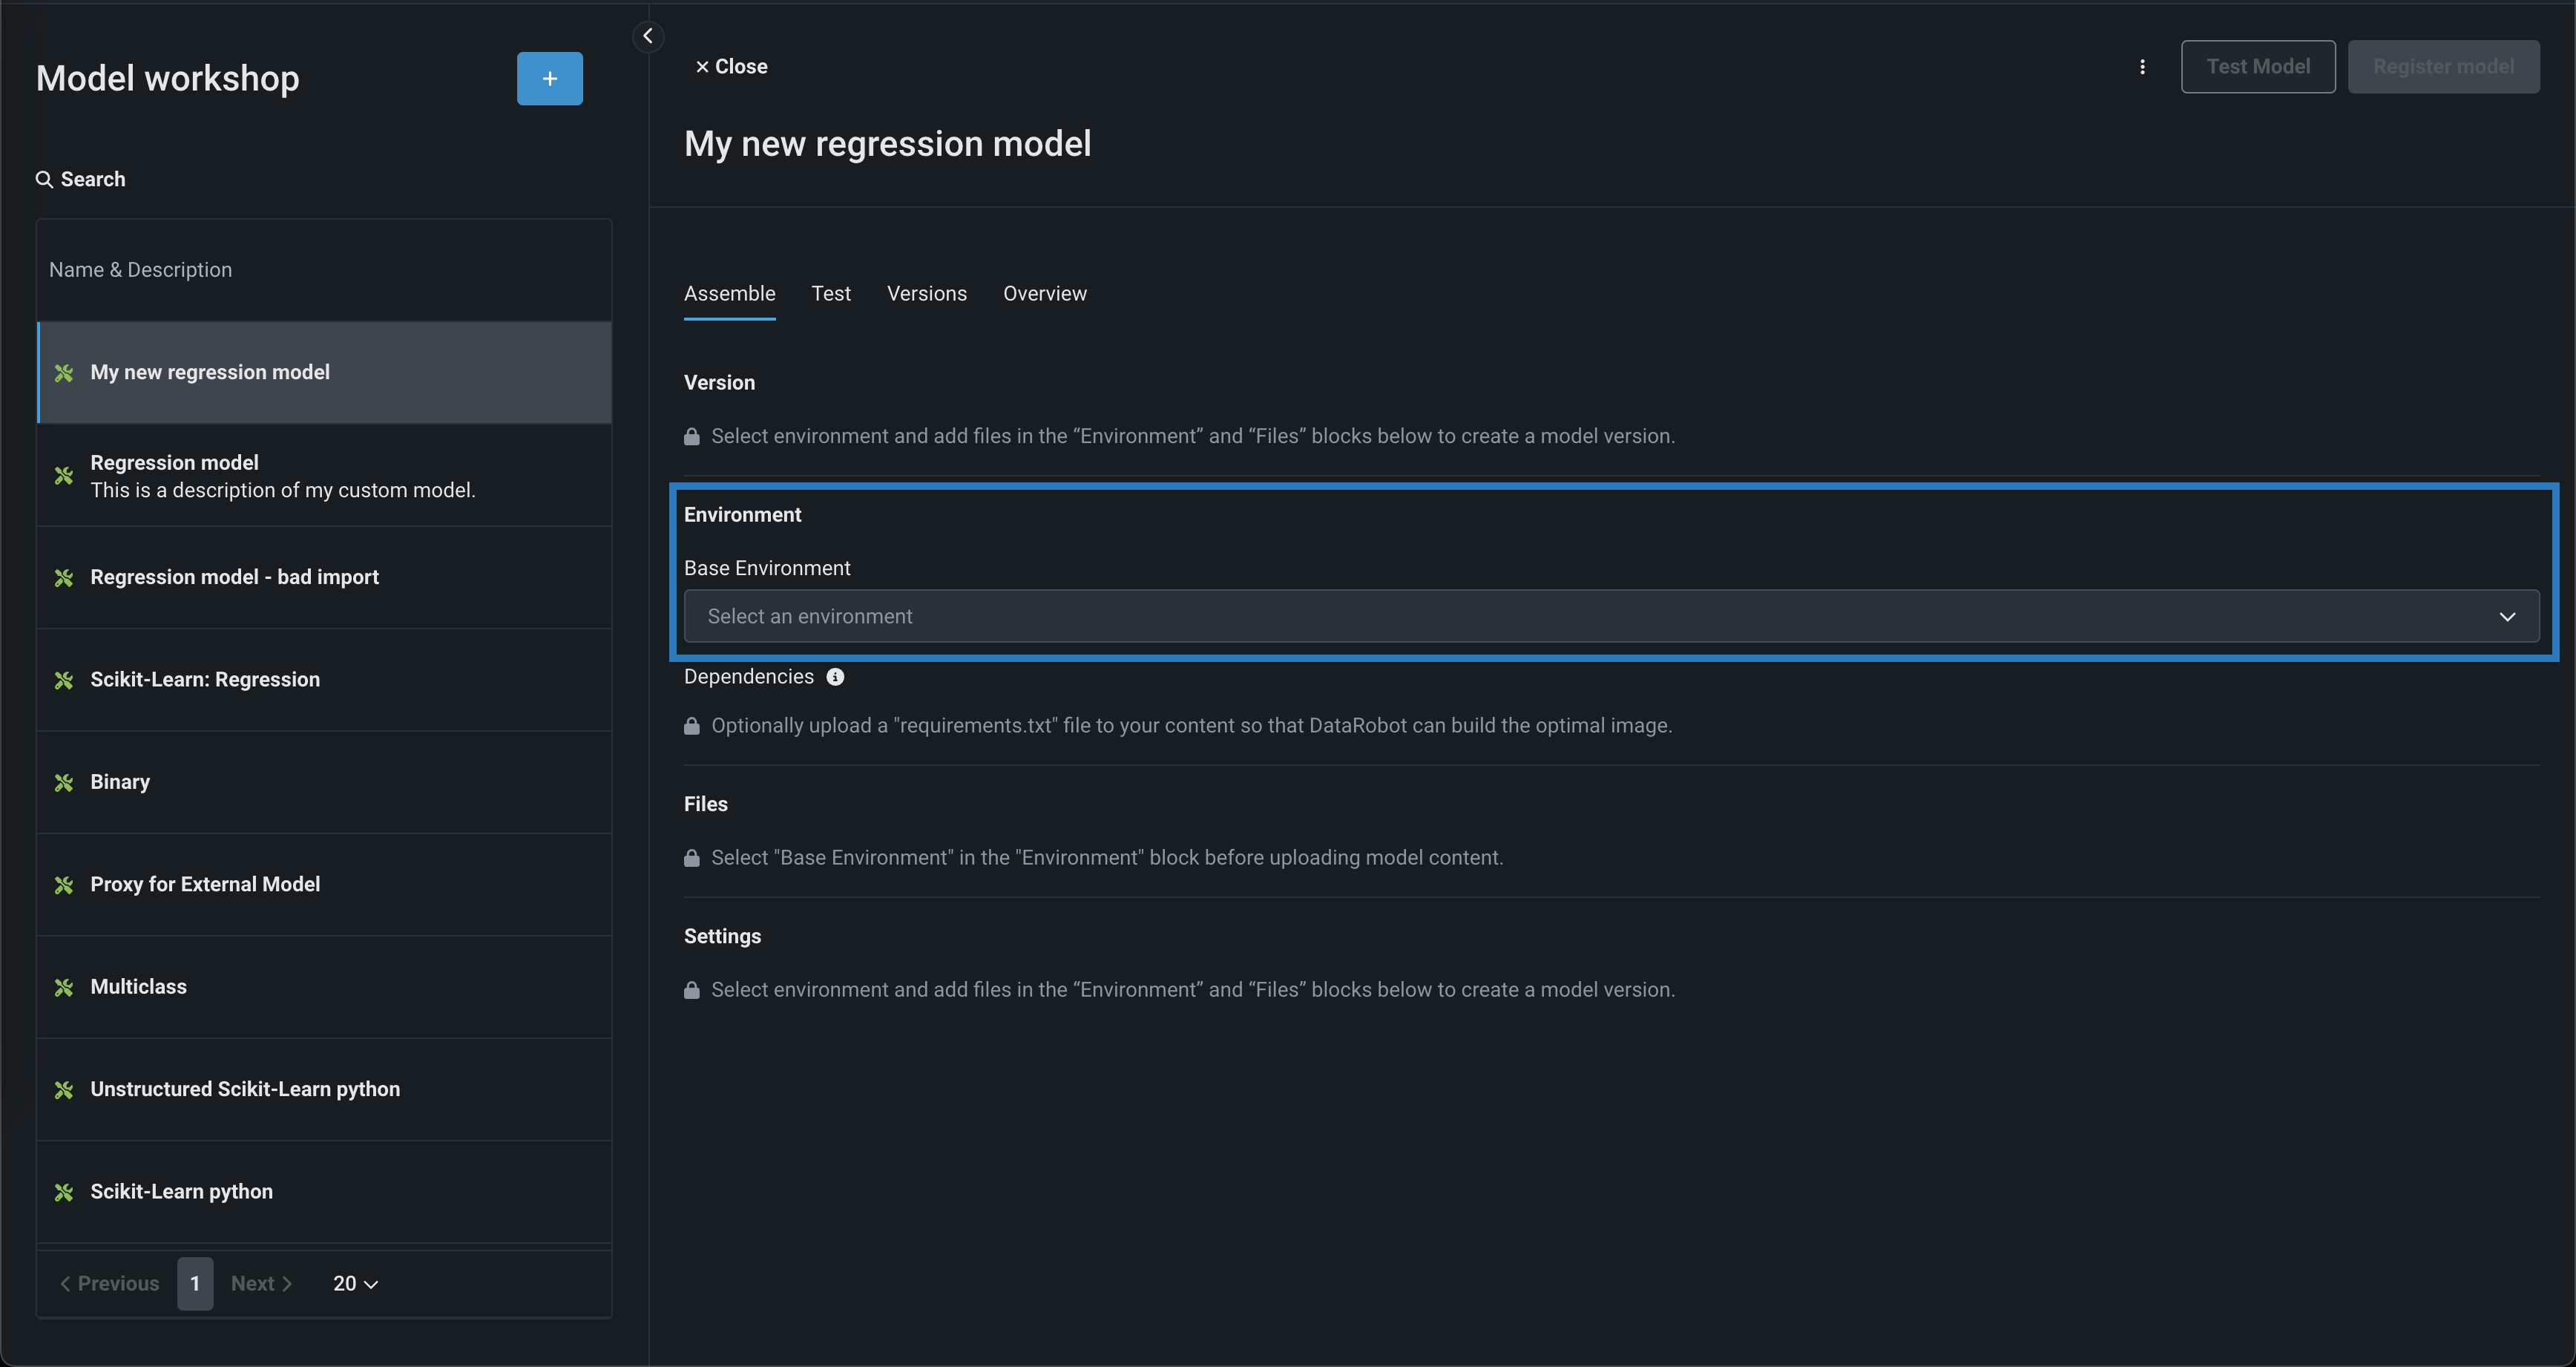
Task: Open the three-dot more actions menu
Action: [x=2142, y=67]
